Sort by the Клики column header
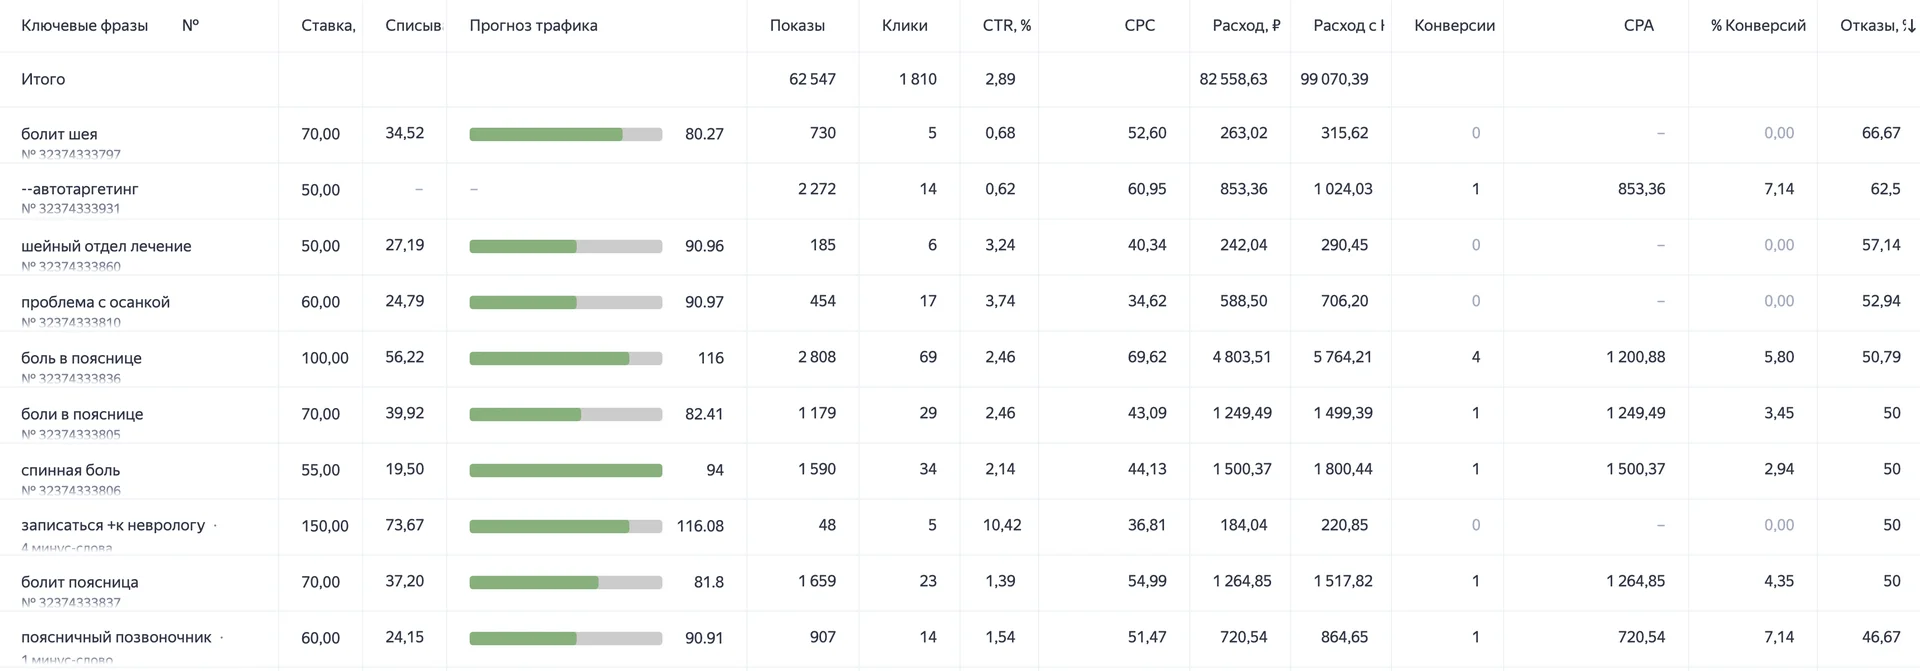This screenshot has width=1920, height=671. coord(904,26)
